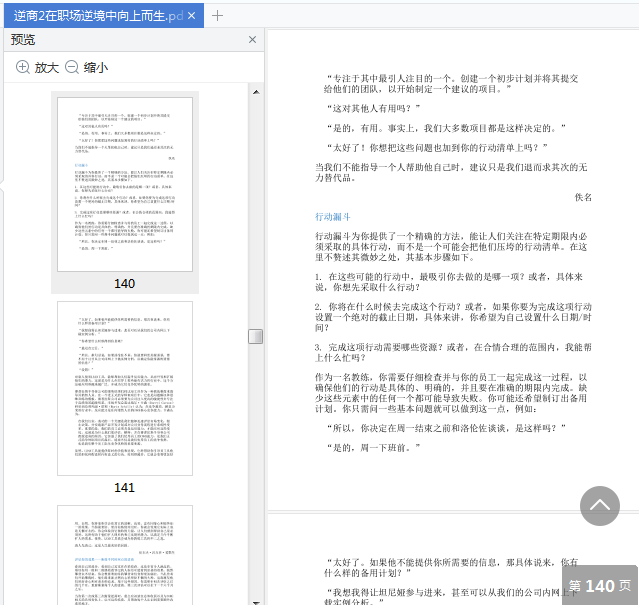Image resolution: width=639 pixels, height=605 pixels.
Task: Click paragraph starting "作为一名教练"
Action: pos(451,393)
